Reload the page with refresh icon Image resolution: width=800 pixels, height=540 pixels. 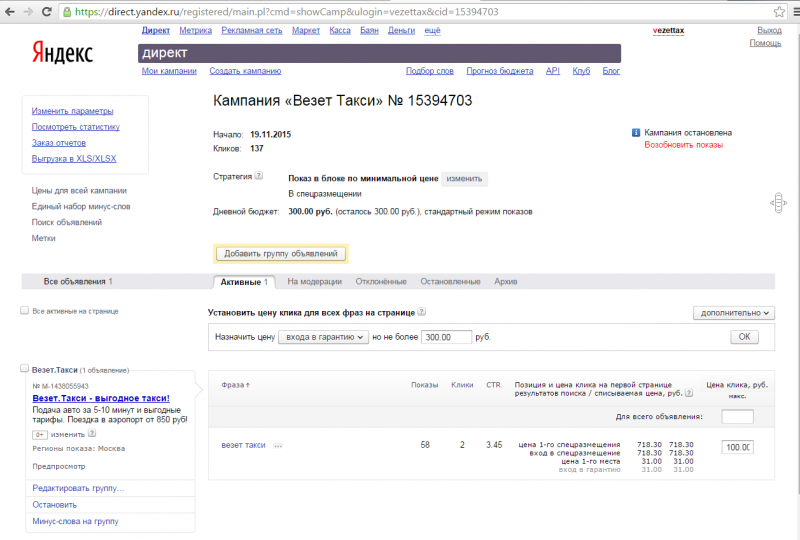46,11
